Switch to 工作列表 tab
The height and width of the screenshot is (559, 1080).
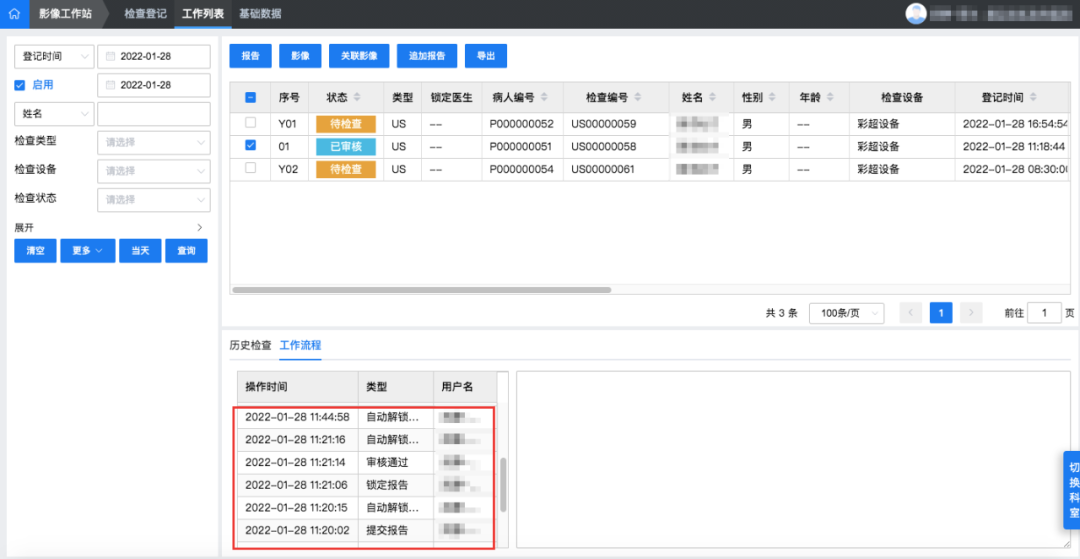(x=202, y=14)
